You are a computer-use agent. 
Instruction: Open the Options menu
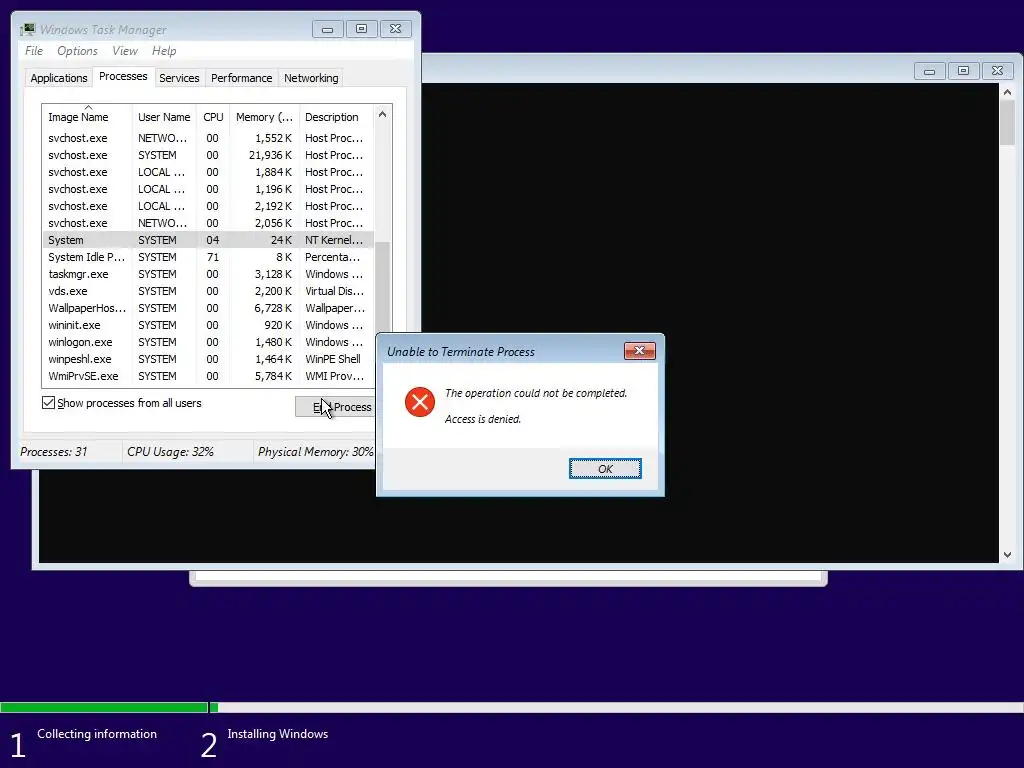[77, 51]
